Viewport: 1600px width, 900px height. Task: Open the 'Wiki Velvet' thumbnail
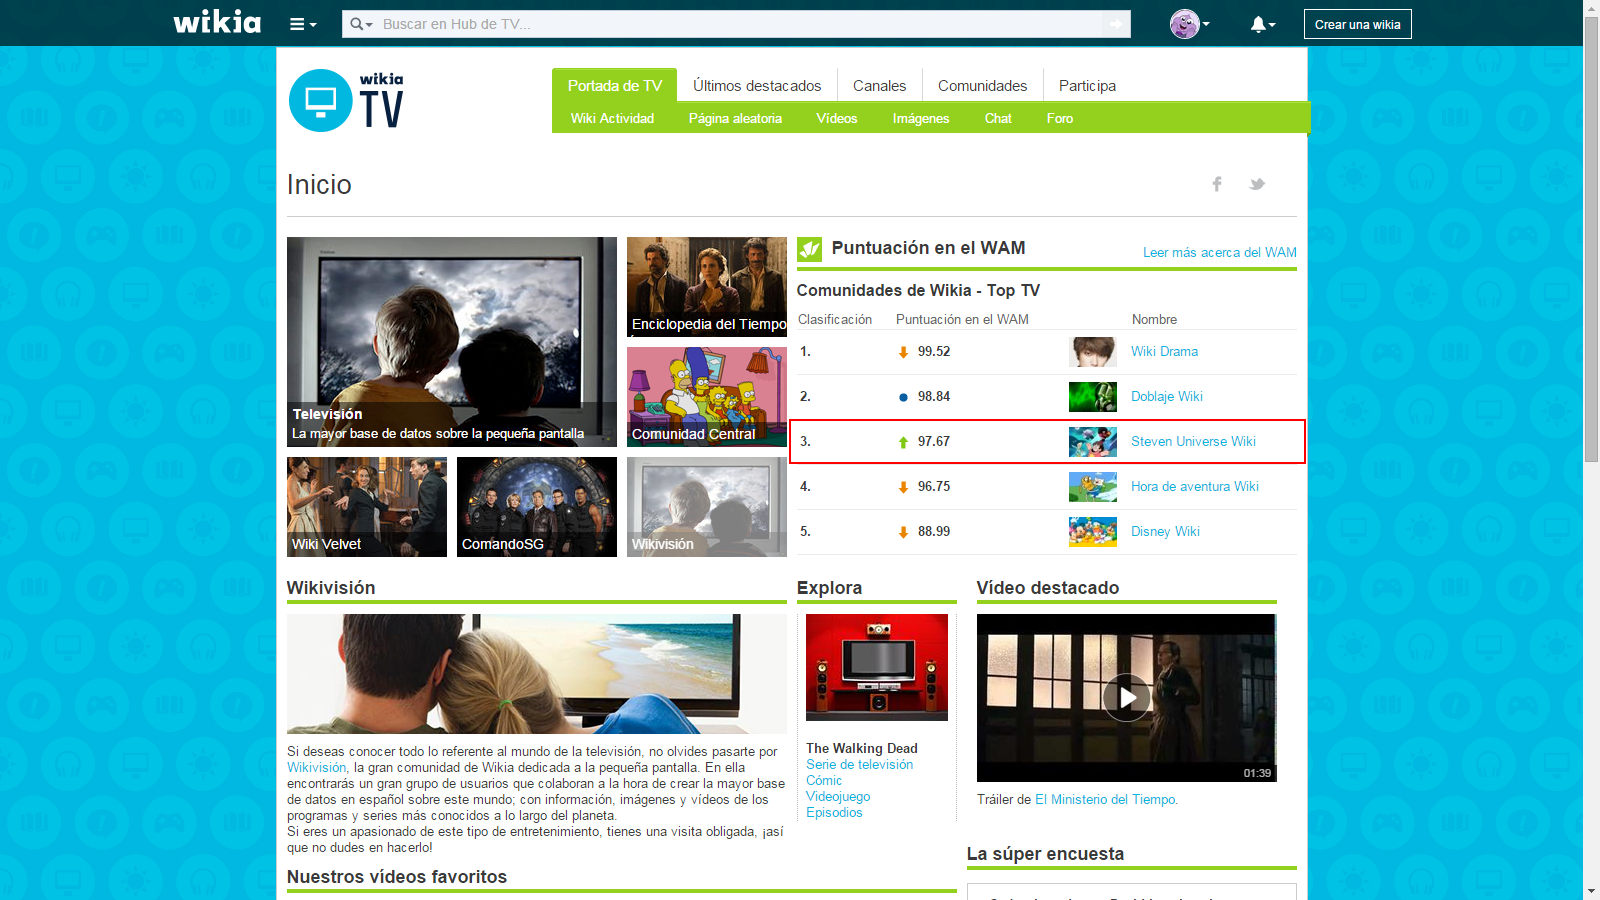coord(367,507)
